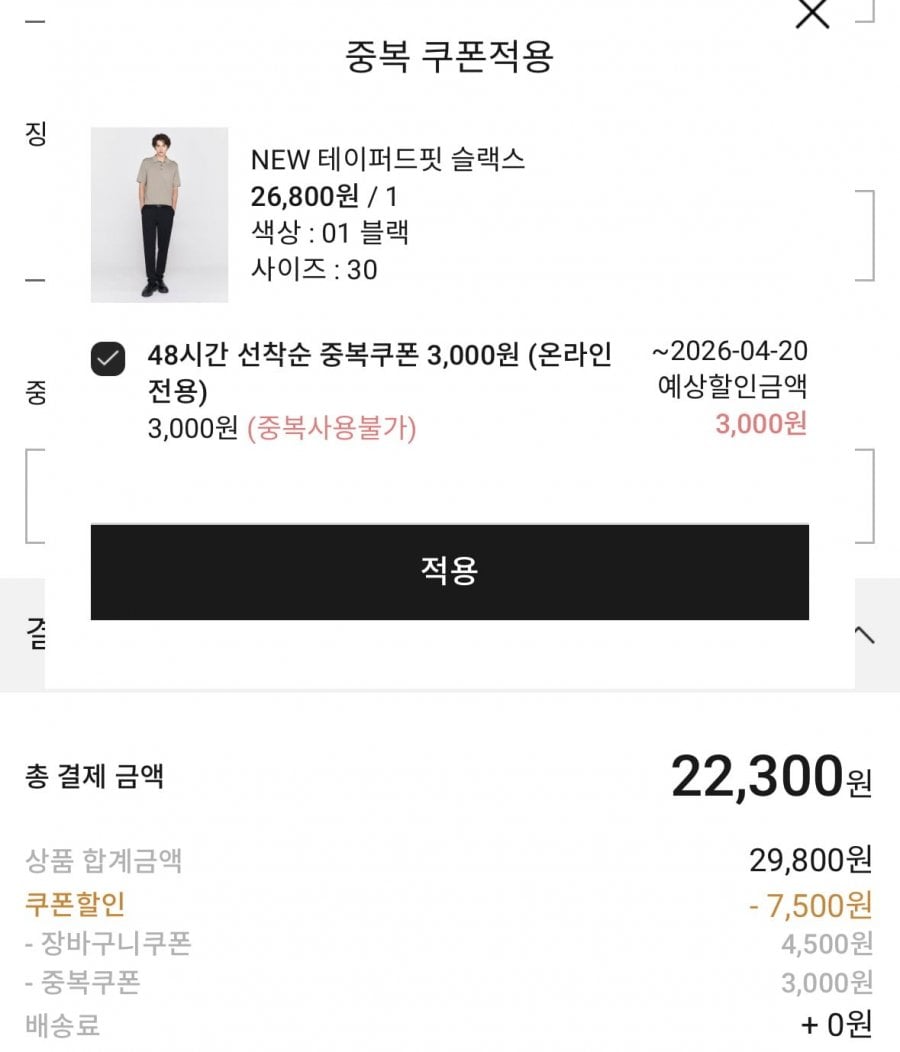
Task: Click the 배송료 row label
Action: [62, 1024]
